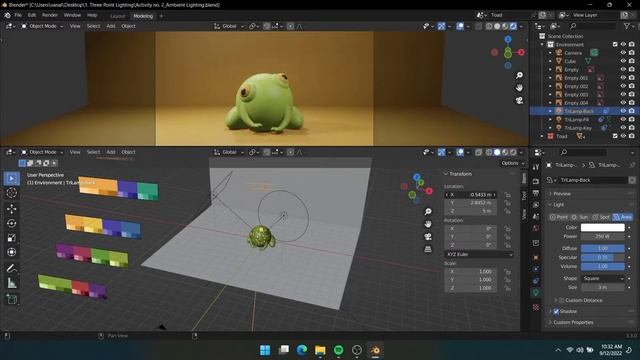Uncheck the Shadow checkbox in light properties
Screen dimensions: 640x360
pyautogui.click(x=556, y=311)
